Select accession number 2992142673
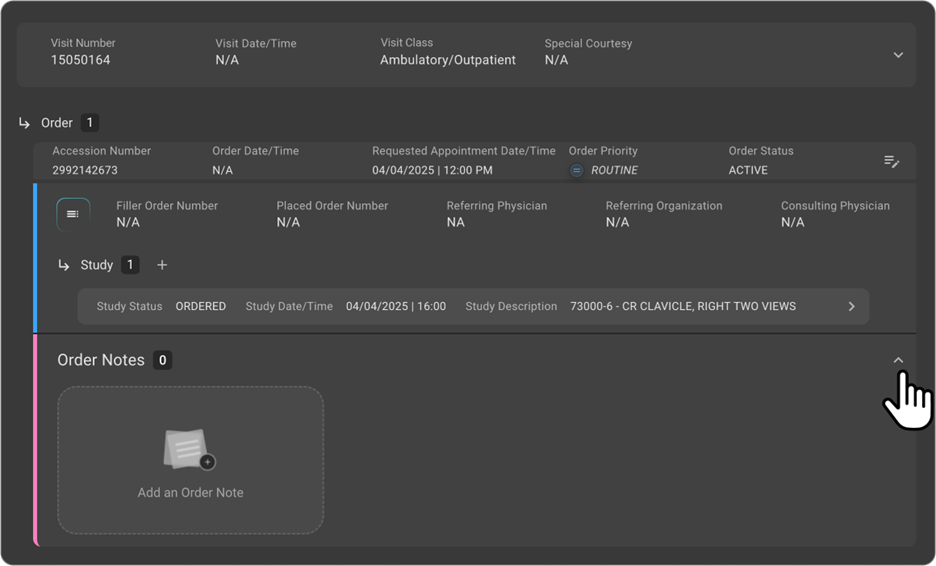The image size is (936, 566). pyautogui.click(x=85, y=171)
